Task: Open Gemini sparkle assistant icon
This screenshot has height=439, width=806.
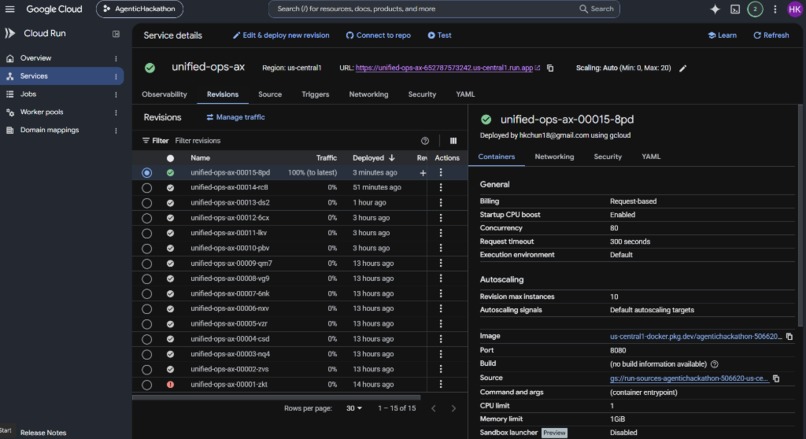Action: point(715,9)
